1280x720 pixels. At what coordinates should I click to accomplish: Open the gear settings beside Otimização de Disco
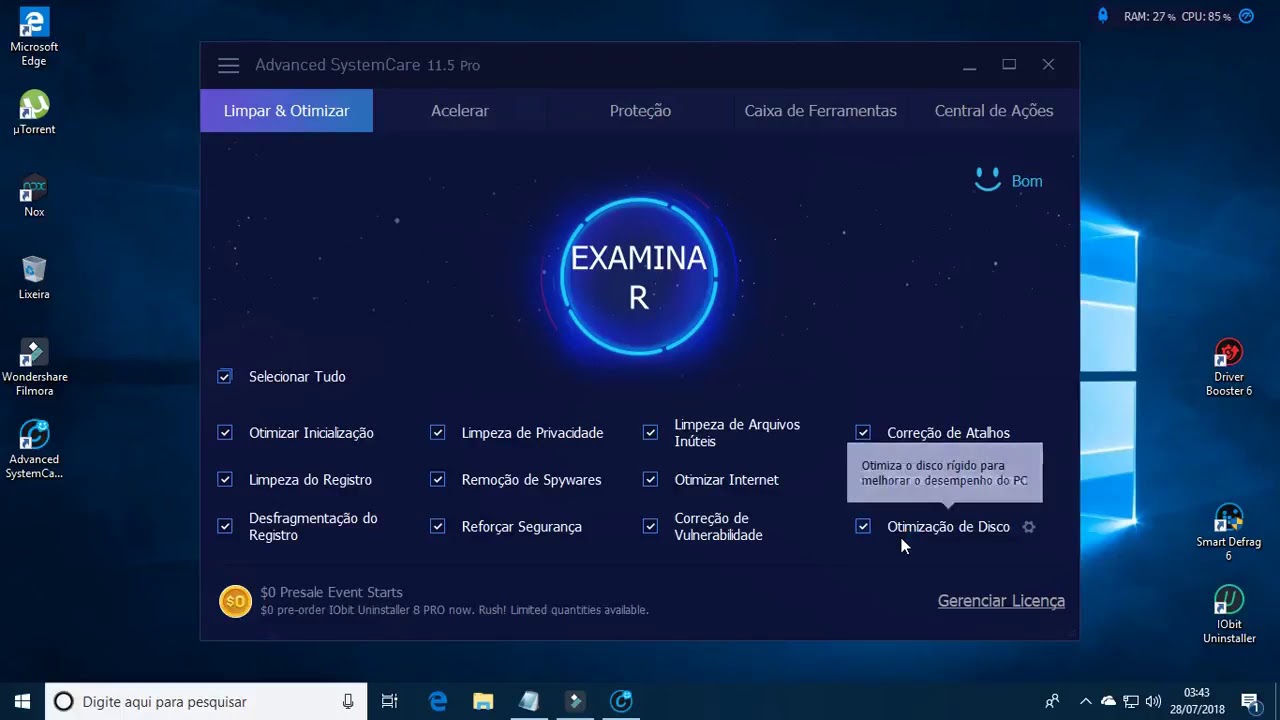coord(1028,527)
